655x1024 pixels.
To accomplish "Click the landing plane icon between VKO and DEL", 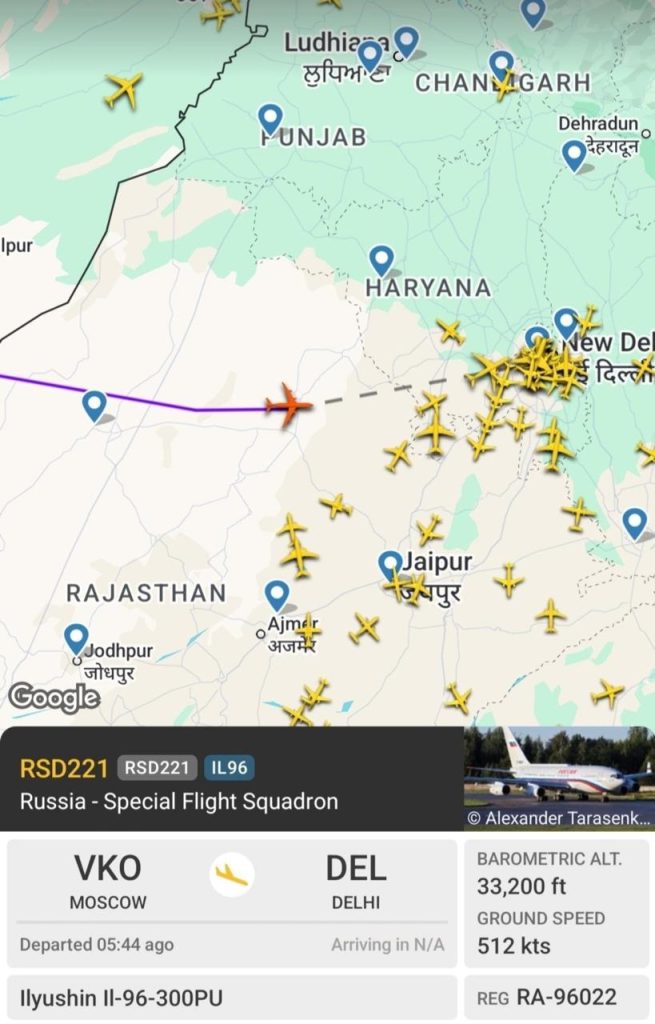I will click(232, 874).
